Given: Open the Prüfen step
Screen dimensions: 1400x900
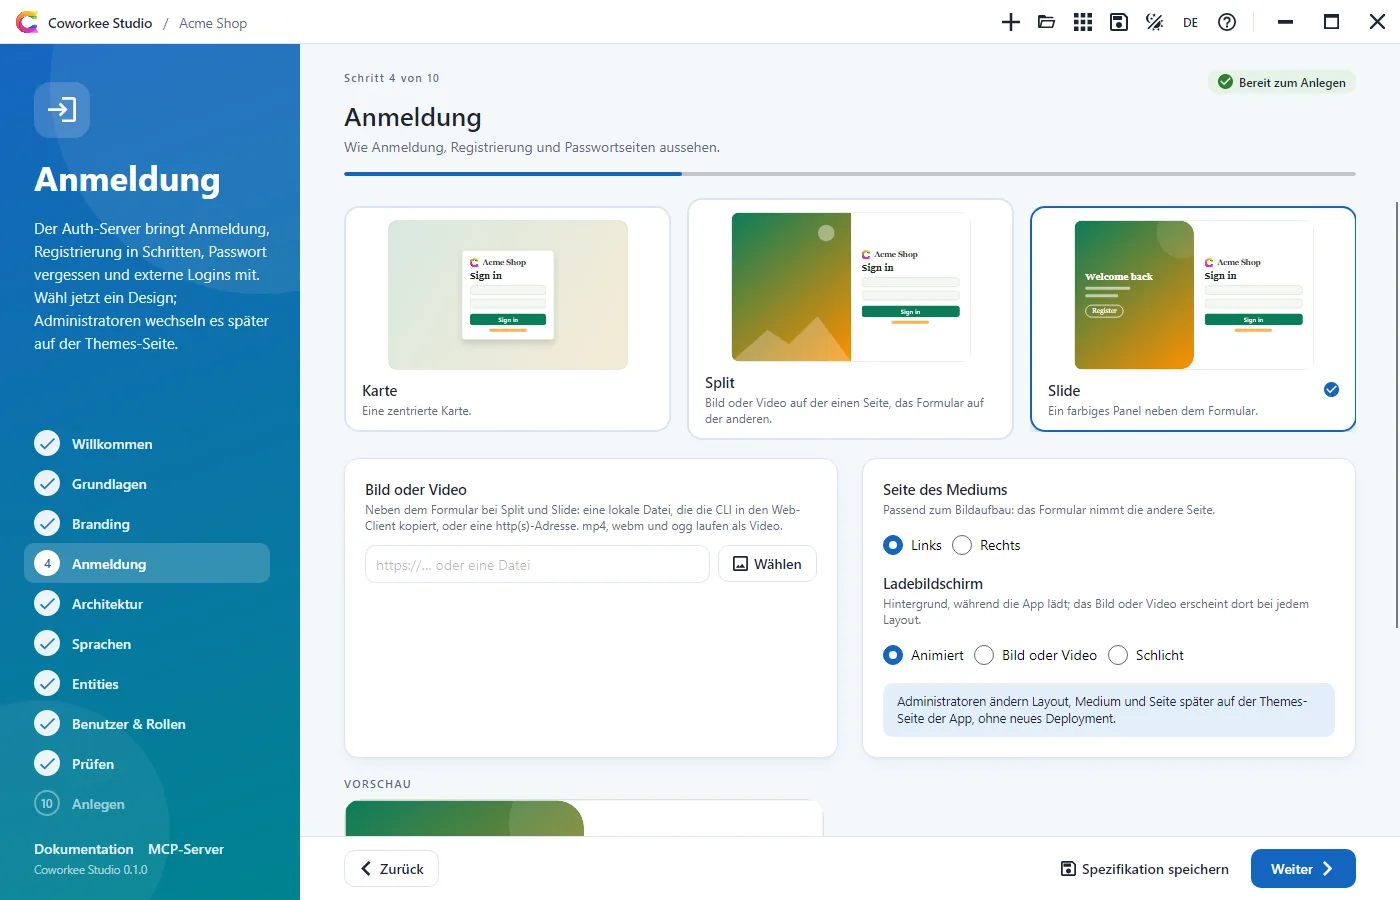Looking at the screenshot, I should [x=147, y=763].
